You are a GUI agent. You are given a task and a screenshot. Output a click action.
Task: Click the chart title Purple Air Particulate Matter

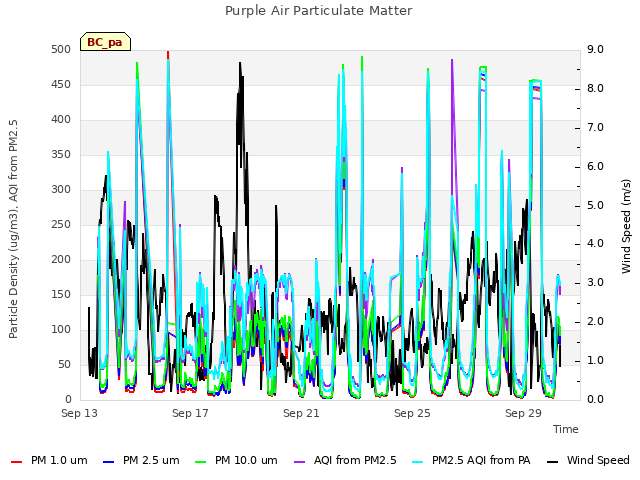pyautogui.click(x=319, y=11)
